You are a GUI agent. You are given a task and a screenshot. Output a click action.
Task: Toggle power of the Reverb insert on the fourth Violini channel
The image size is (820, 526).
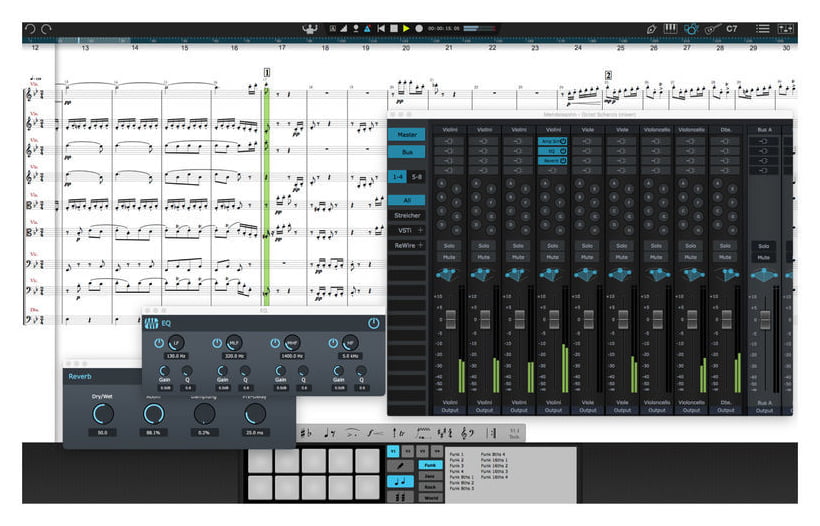coord(563,161)
